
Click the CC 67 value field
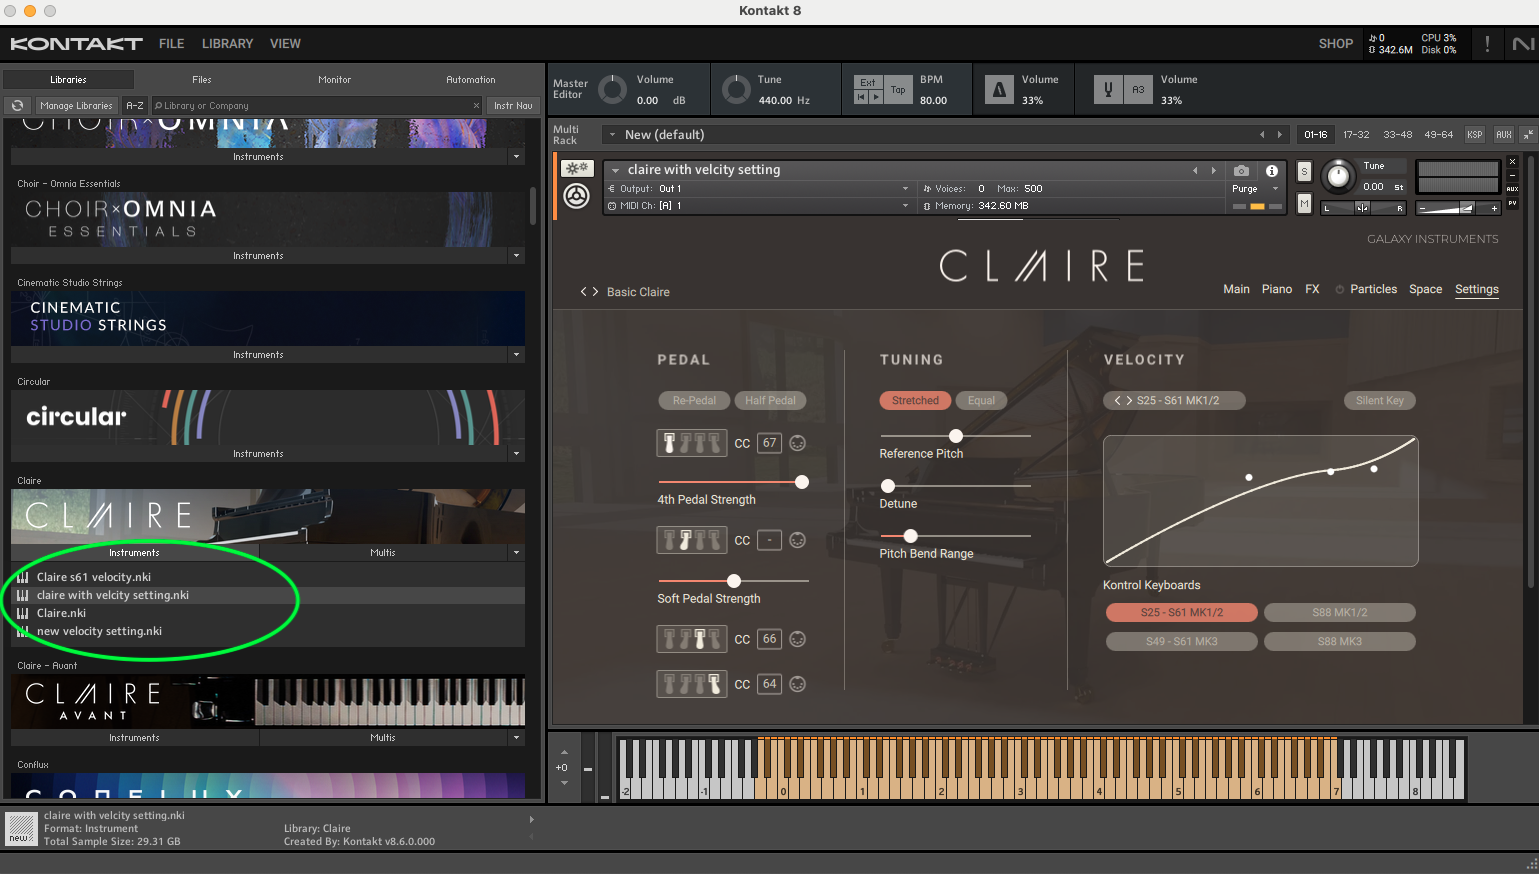769,443
